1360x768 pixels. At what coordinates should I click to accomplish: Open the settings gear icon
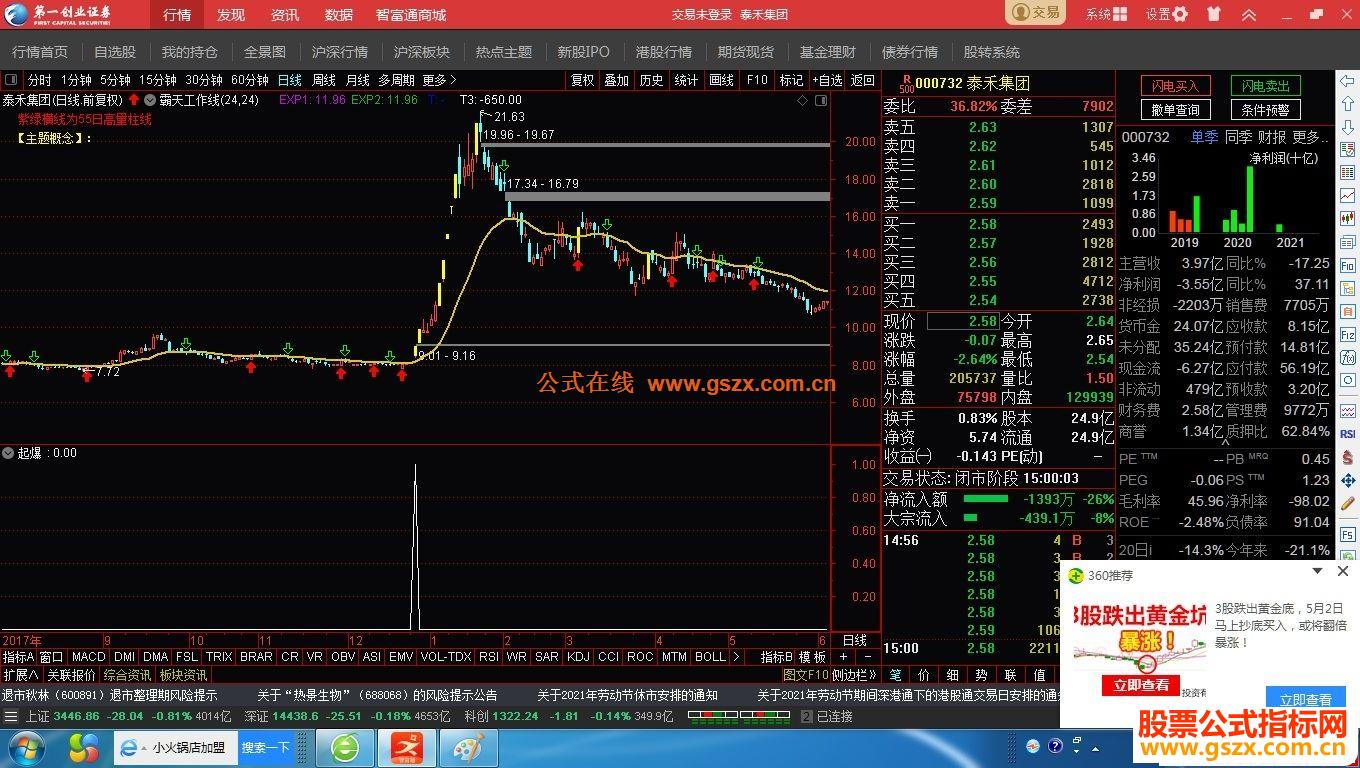pyautogui.click(x=1180, y=14)
